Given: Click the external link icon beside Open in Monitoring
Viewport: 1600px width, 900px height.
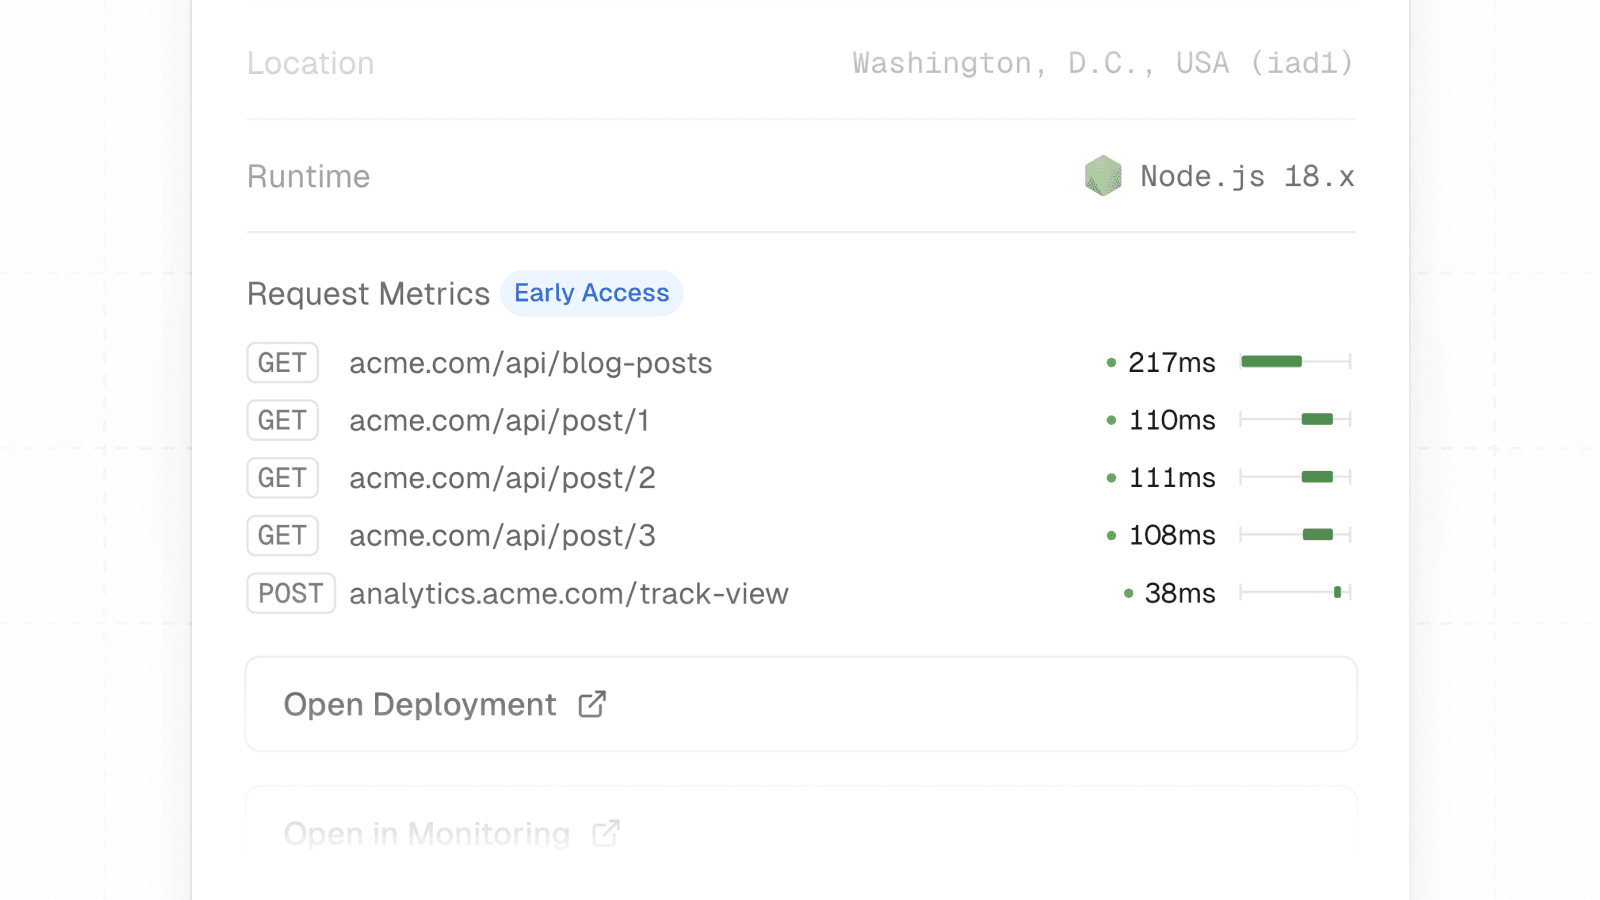Looking at the screenshot, I should tap(605, 833).
